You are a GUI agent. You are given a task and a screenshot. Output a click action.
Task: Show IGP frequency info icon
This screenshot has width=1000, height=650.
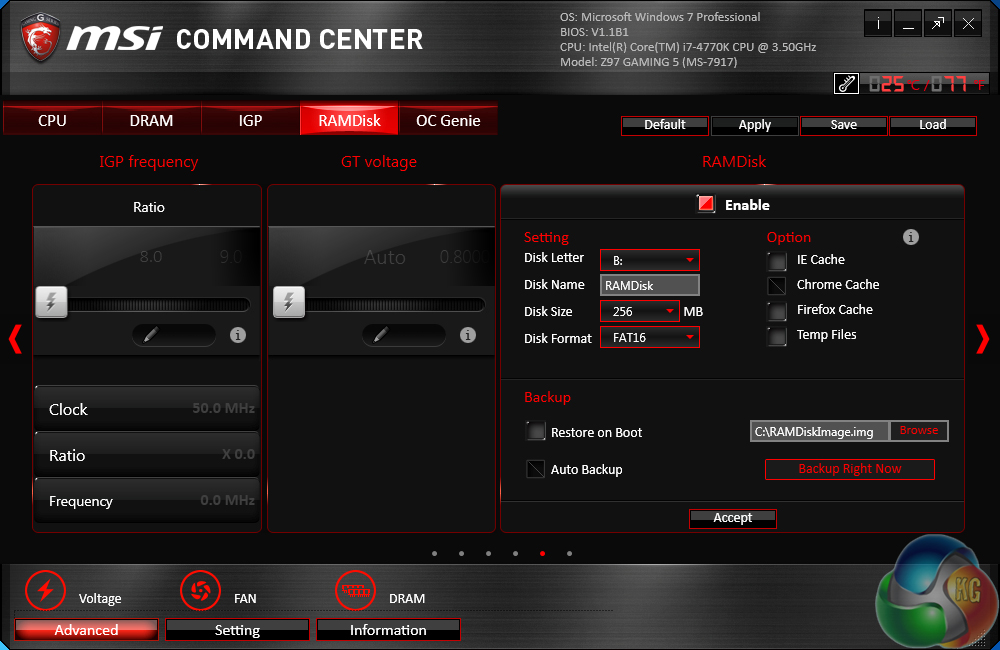coord(238,335)
